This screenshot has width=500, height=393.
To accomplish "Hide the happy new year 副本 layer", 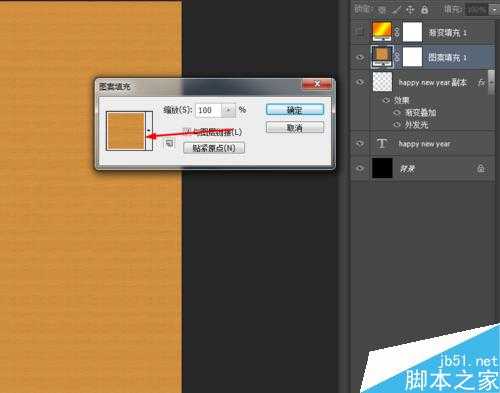I will point(360,82).
